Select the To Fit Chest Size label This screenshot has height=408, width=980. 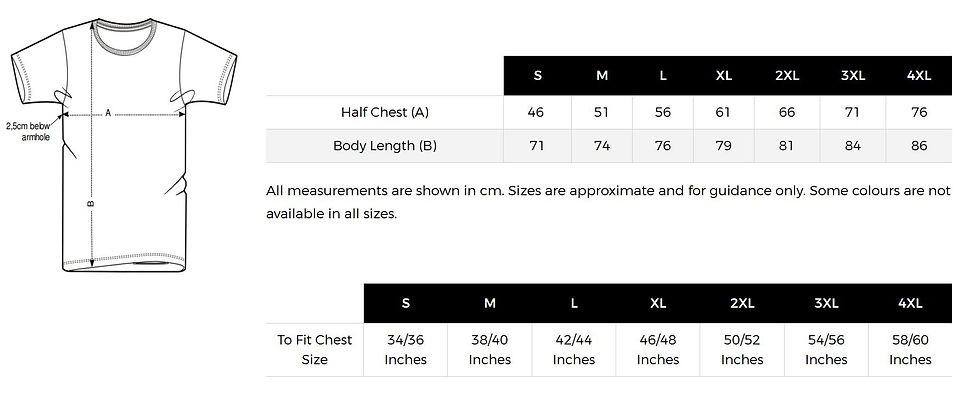point(314,350)
